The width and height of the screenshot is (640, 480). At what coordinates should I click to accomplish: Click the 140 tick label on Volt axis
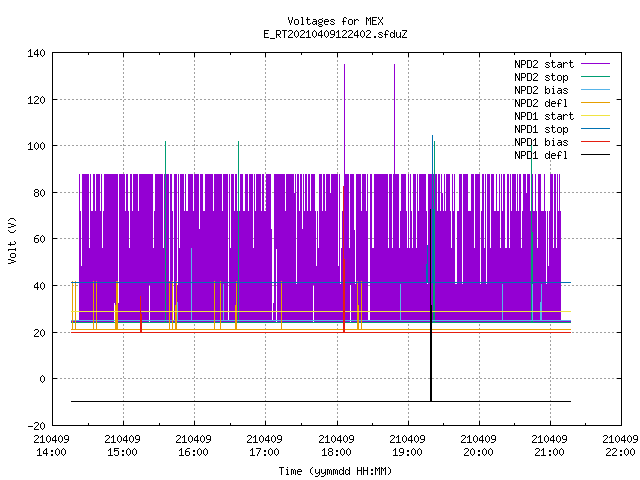pyautogui.click(x=36, y=53)
